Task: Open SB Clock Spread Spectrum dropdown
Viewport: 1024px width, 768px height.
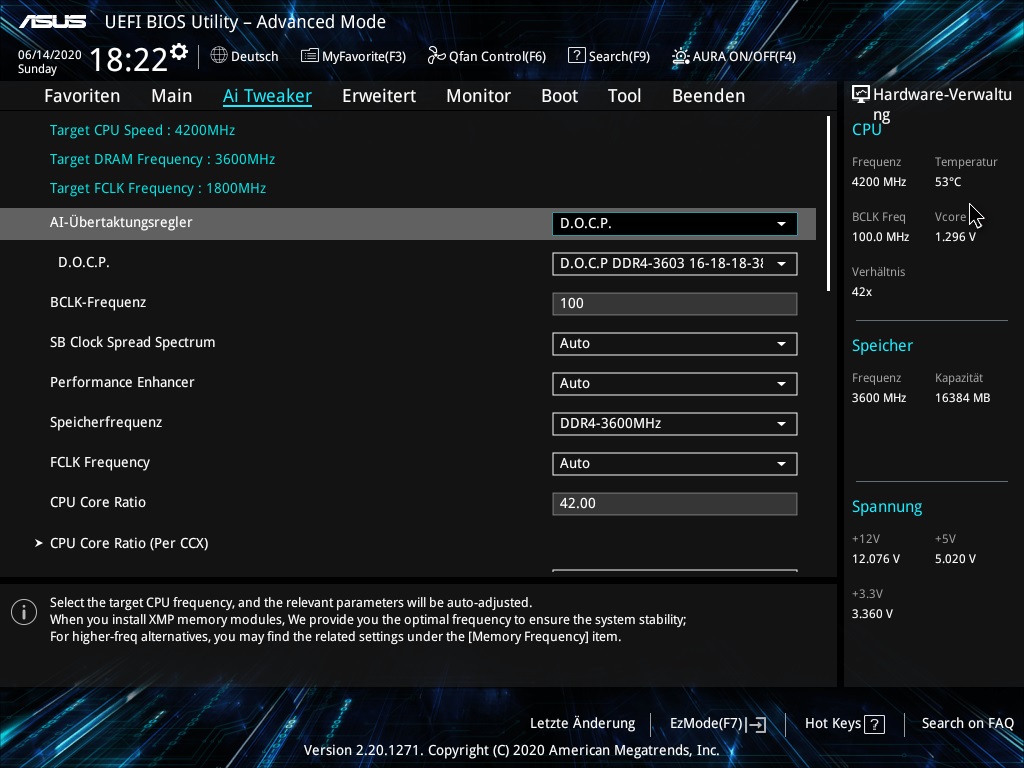Action: tap(675, 344)
